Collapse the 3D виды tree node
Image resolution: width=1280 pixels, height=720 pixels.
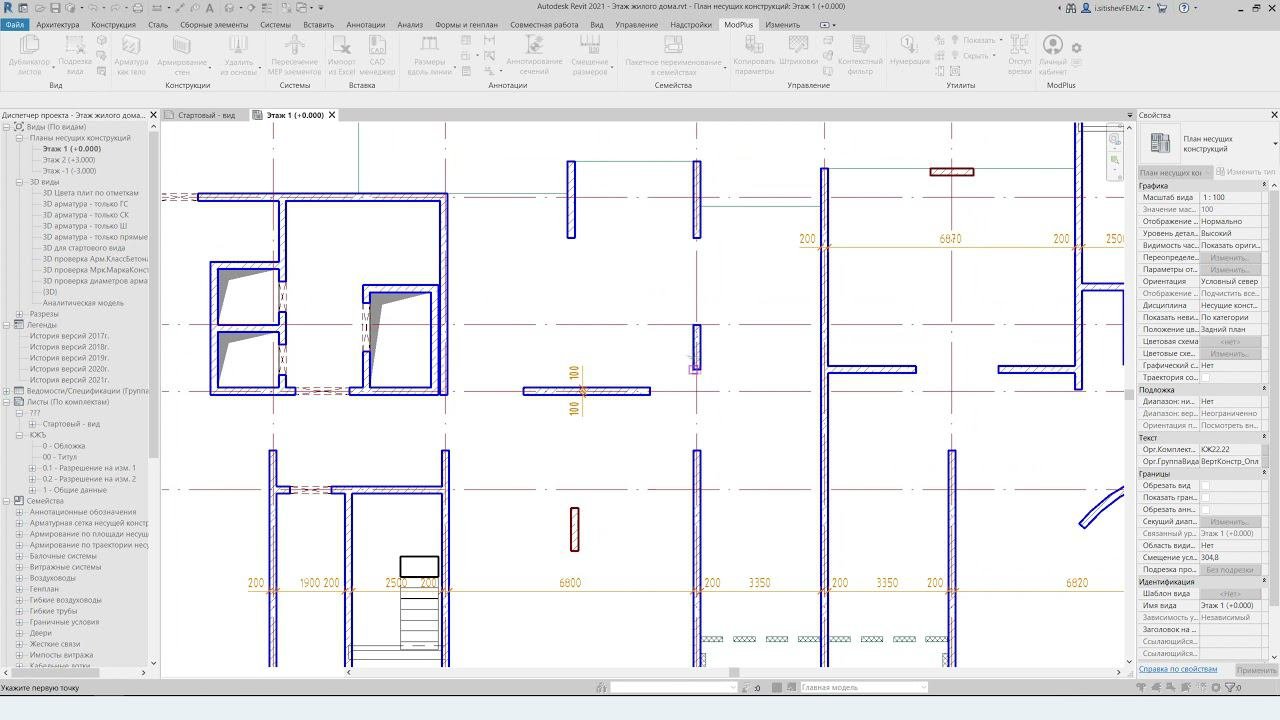tap(19, 182)
